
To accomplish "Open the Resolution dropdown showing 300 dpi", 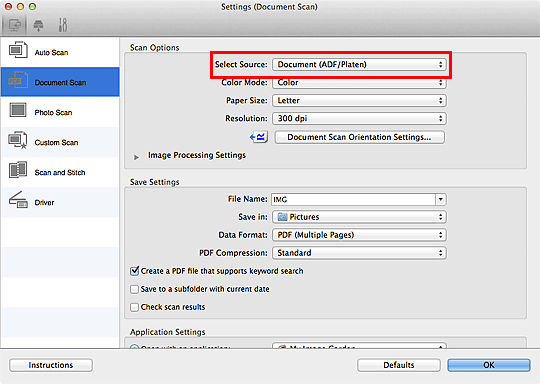I will click(359, 118).
